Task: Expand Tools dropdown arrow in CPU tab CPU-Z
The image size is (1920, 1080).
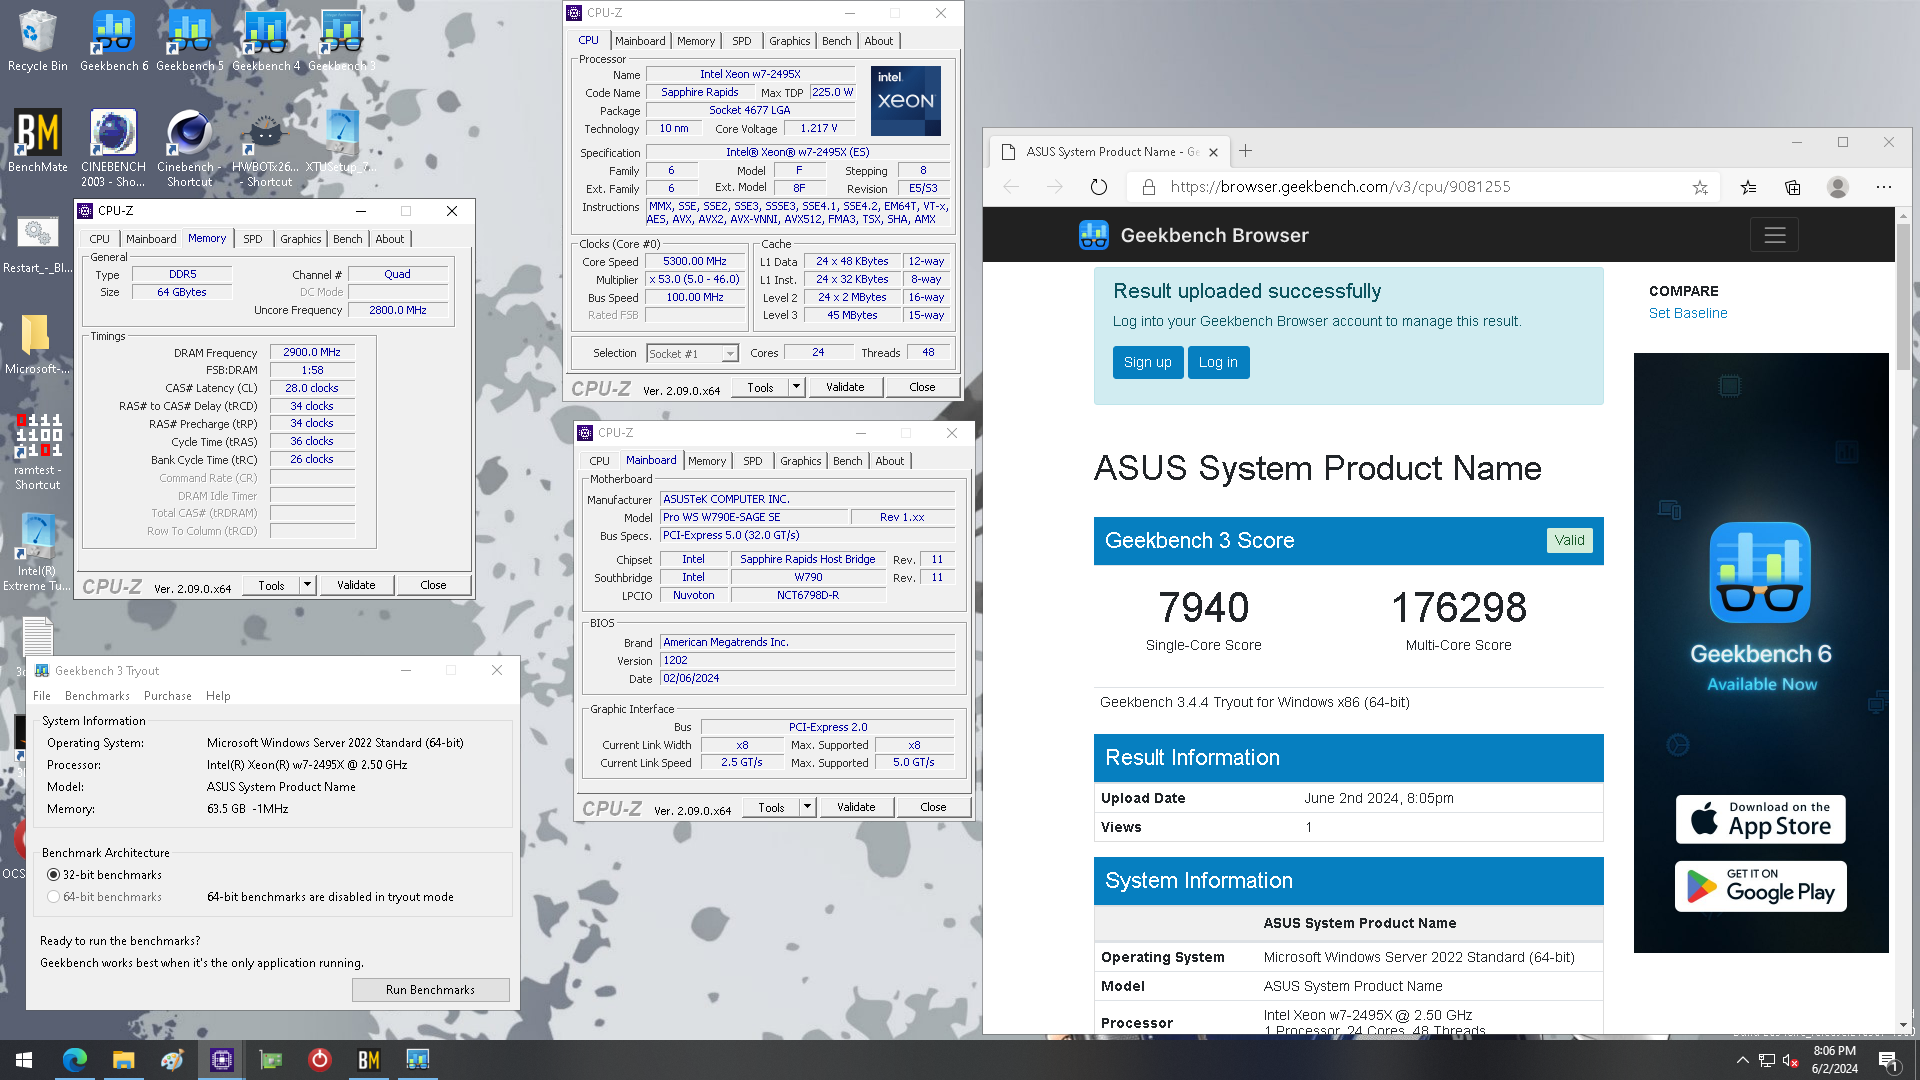Action: click(797, 387)
